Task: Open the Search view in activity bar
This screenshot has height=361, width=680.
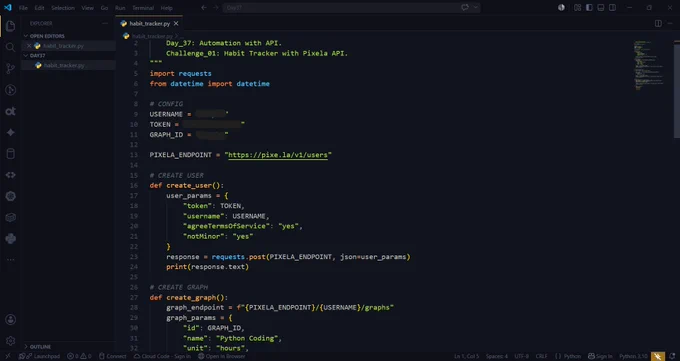Action: tap(10, 47)
